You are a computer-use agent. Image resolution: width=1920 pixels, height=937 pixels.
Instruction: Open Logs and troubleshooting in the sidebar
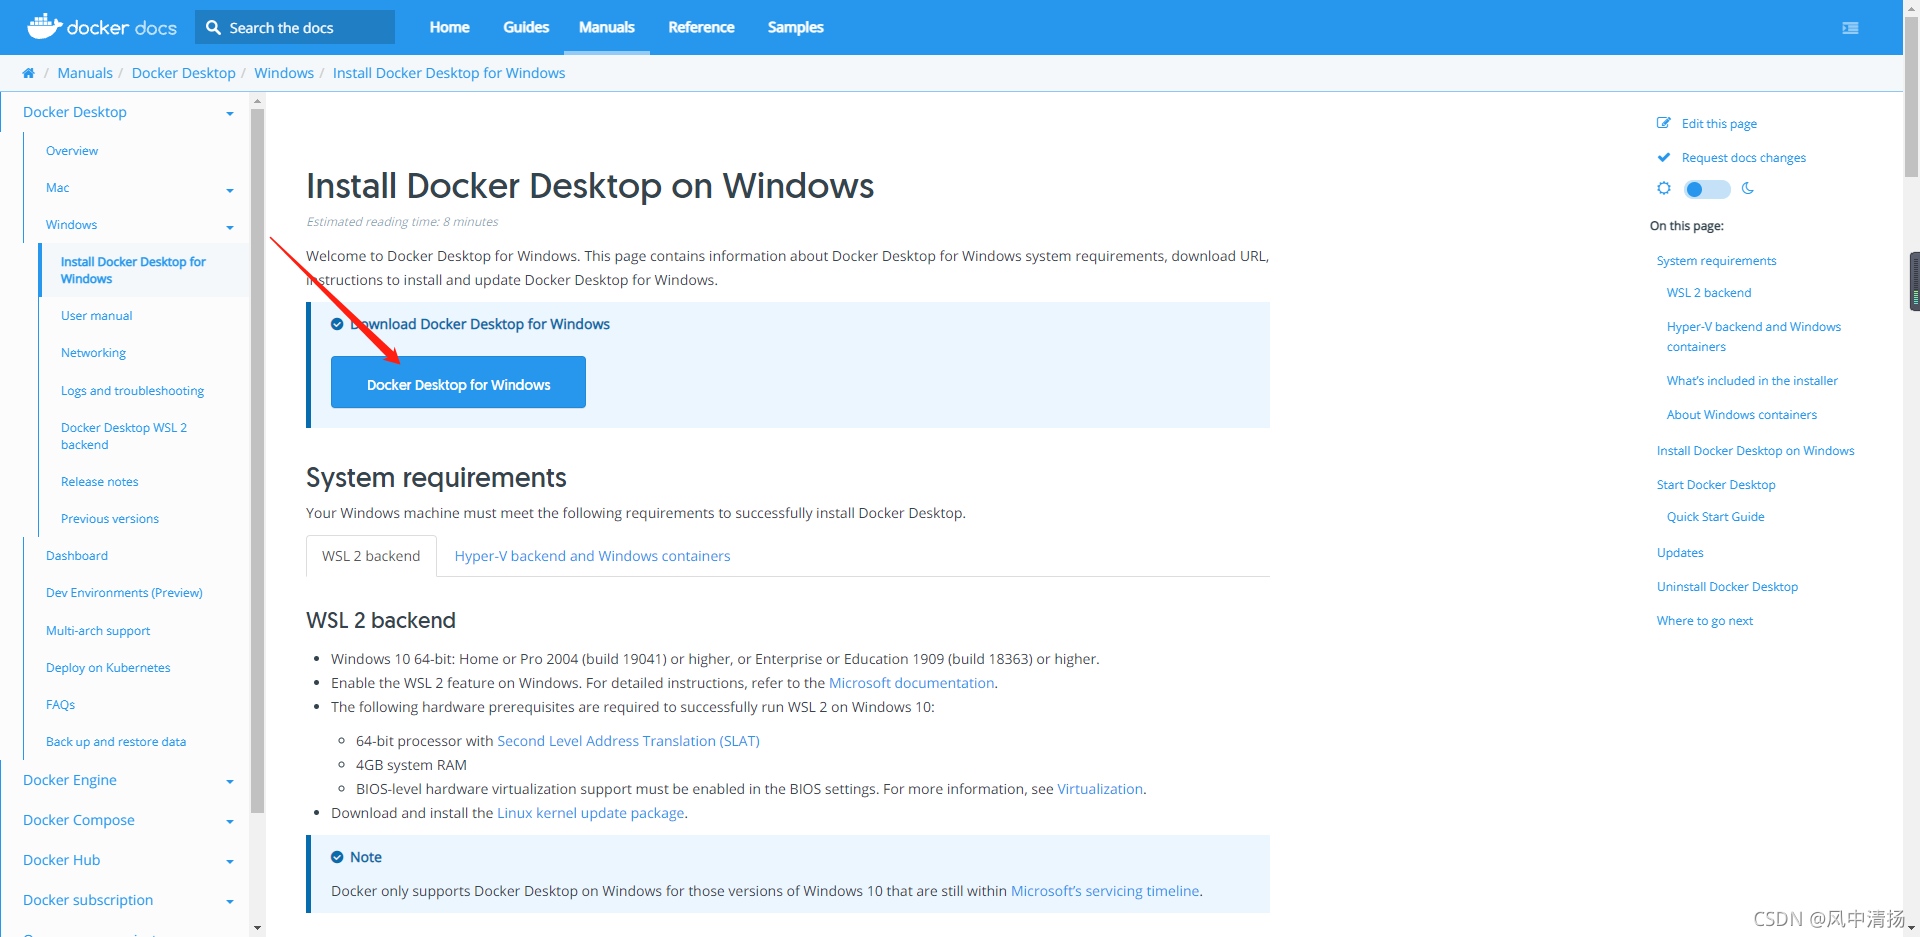click(132, 391)
